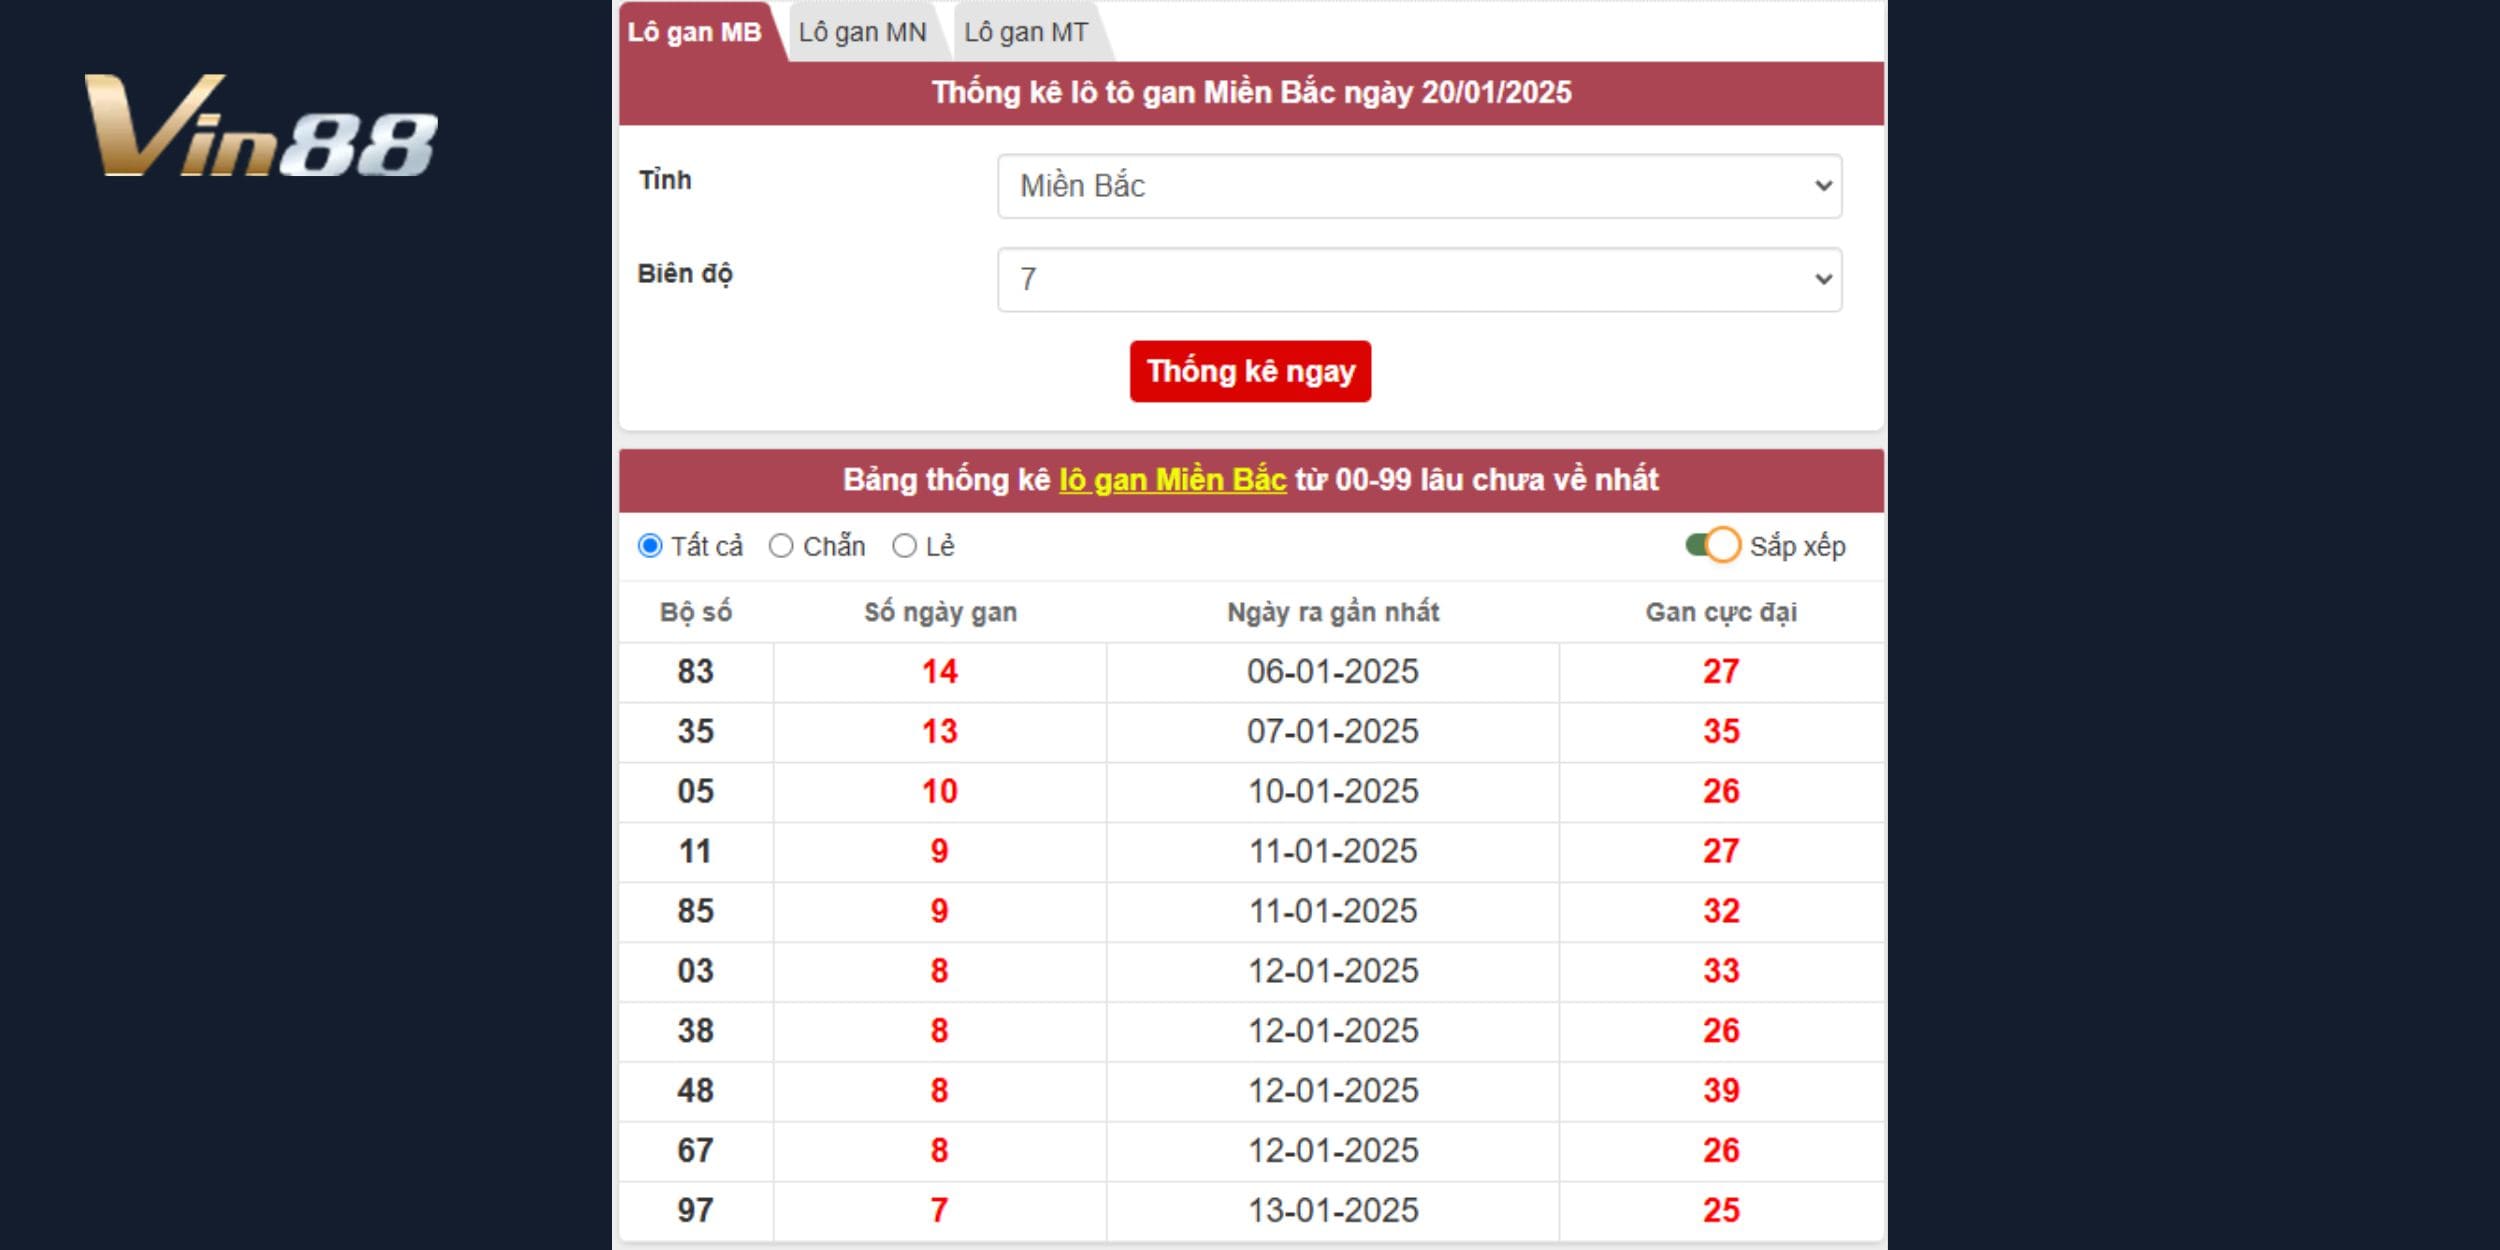Click Gan cực đại value 39

[x=1721, y=1091]
